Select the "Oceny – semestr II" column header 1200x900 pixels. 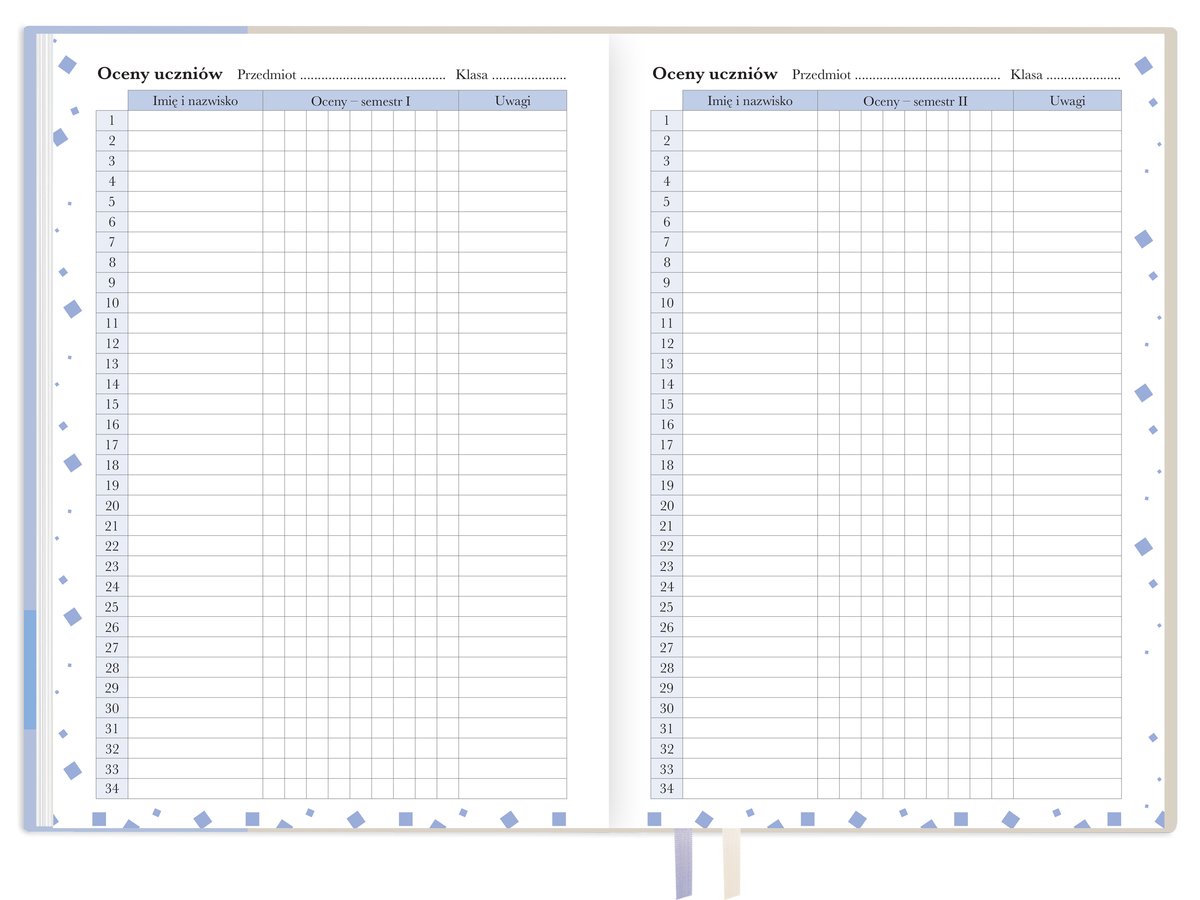pos(915,101)
